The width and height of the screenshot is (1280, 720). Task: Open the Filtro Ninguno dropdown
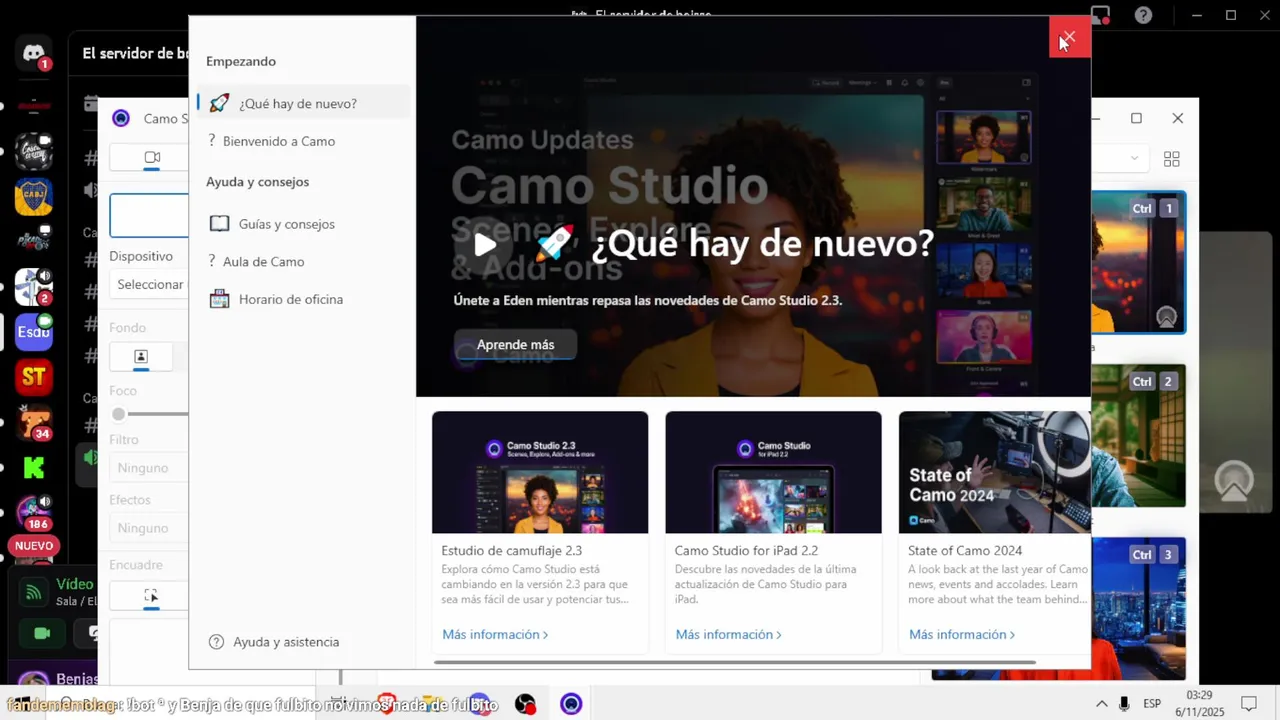(150, 468)
